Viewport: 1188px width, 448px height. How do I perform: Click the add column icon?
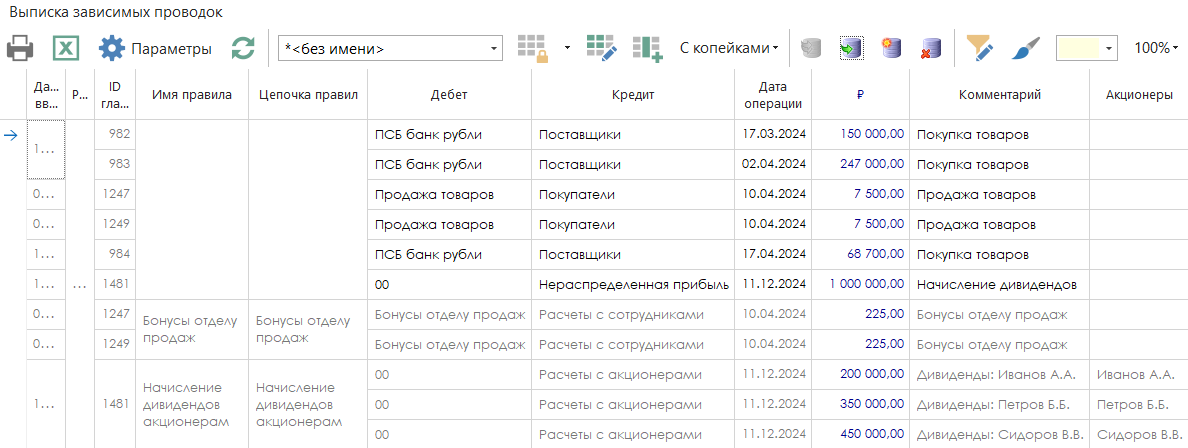point(647,48)
